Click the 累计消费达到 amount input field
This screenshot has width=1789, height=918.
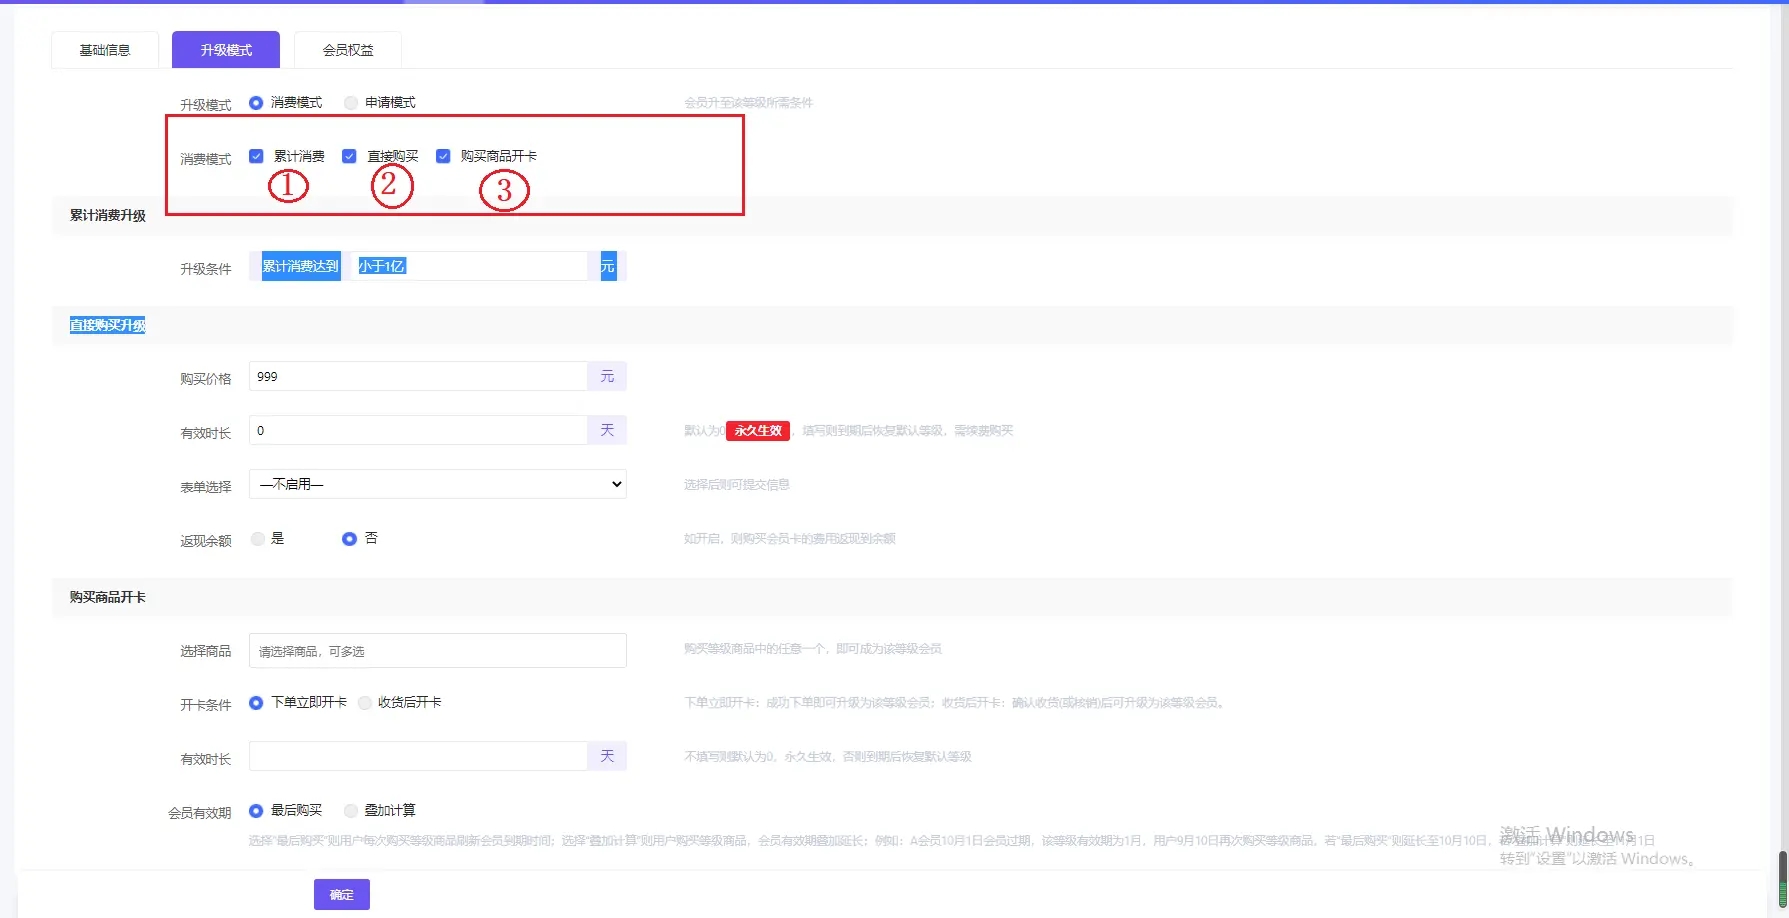coord(470,266)
